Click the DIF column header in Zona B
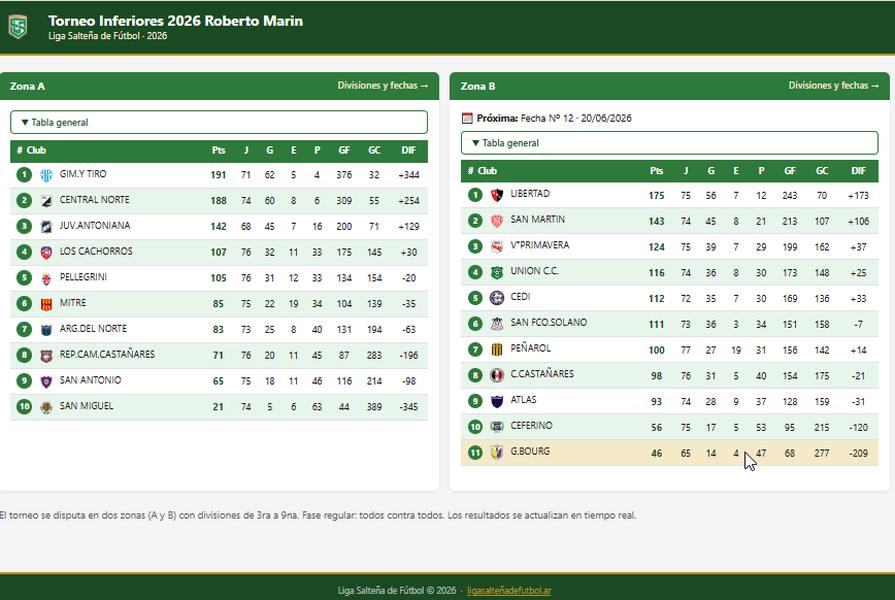 point(858,171)
